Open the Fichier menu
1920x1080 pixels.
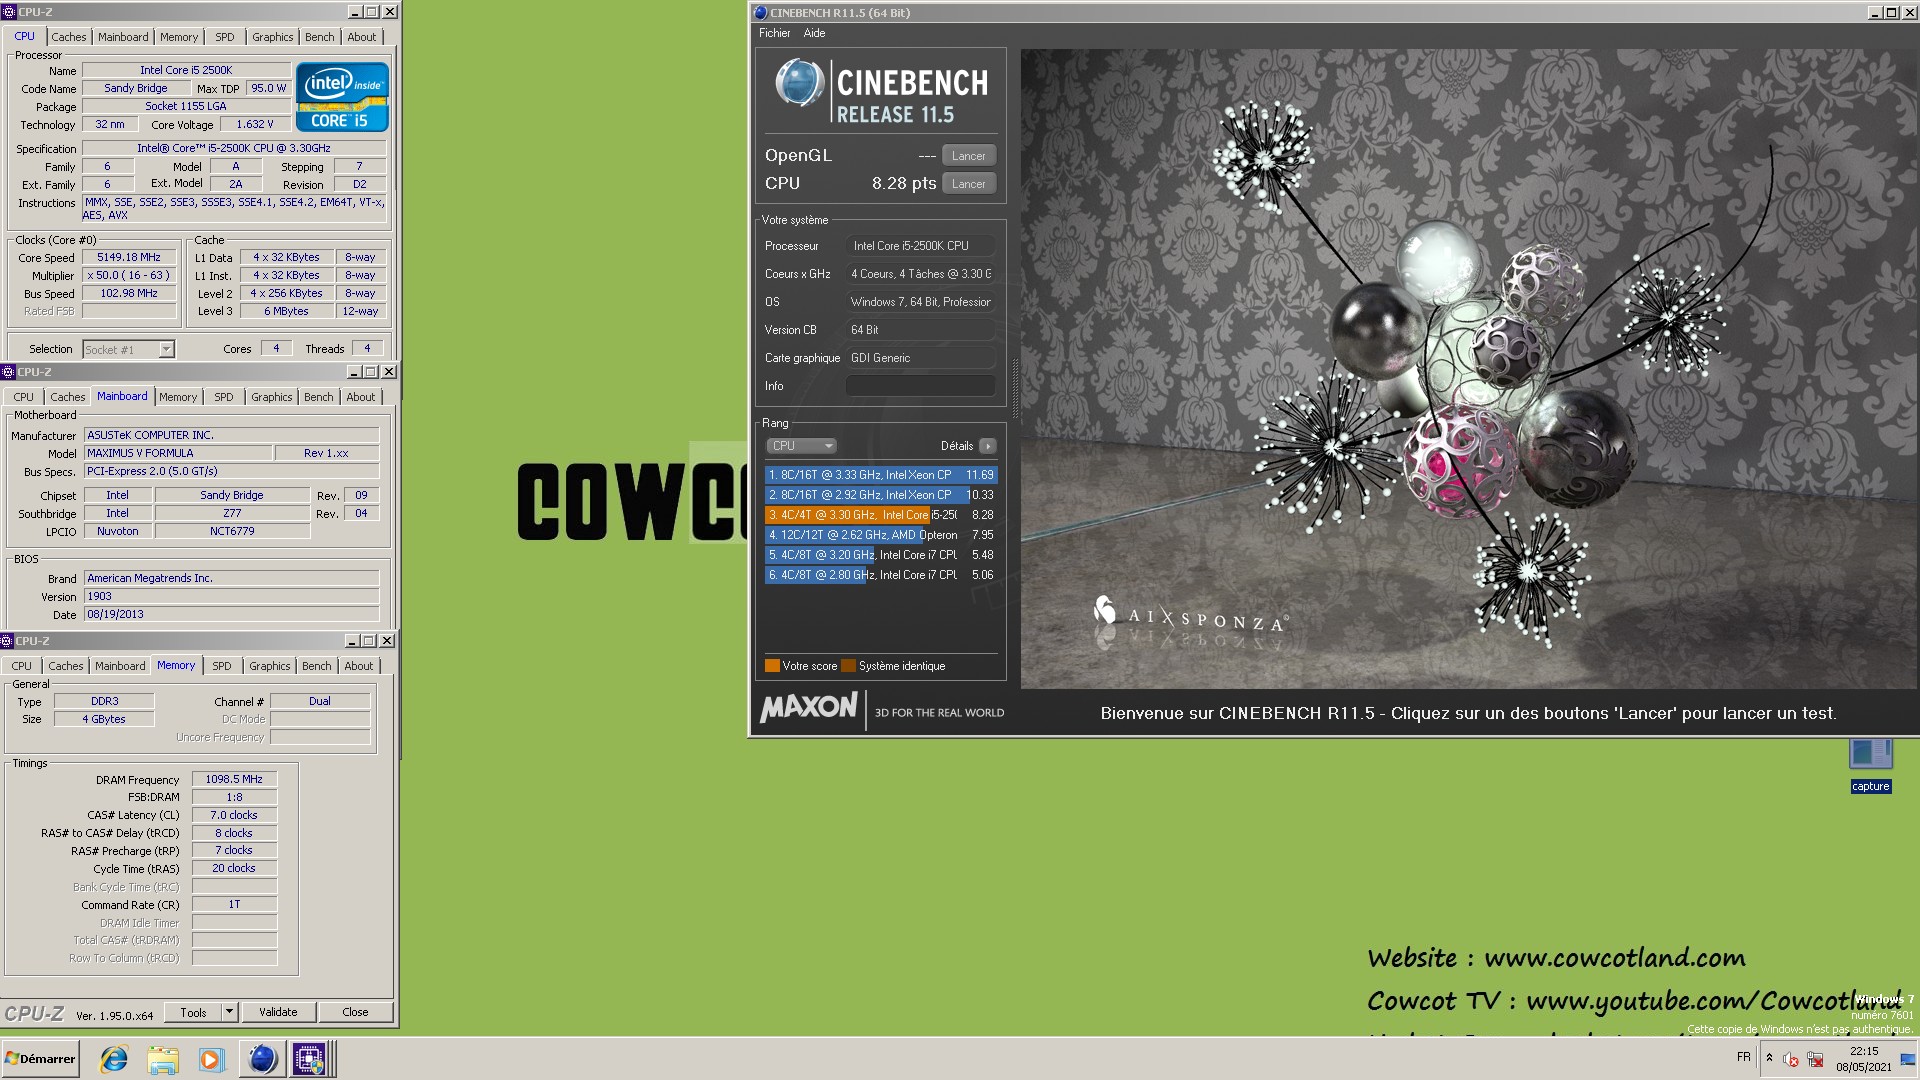(x=774, y=33)
